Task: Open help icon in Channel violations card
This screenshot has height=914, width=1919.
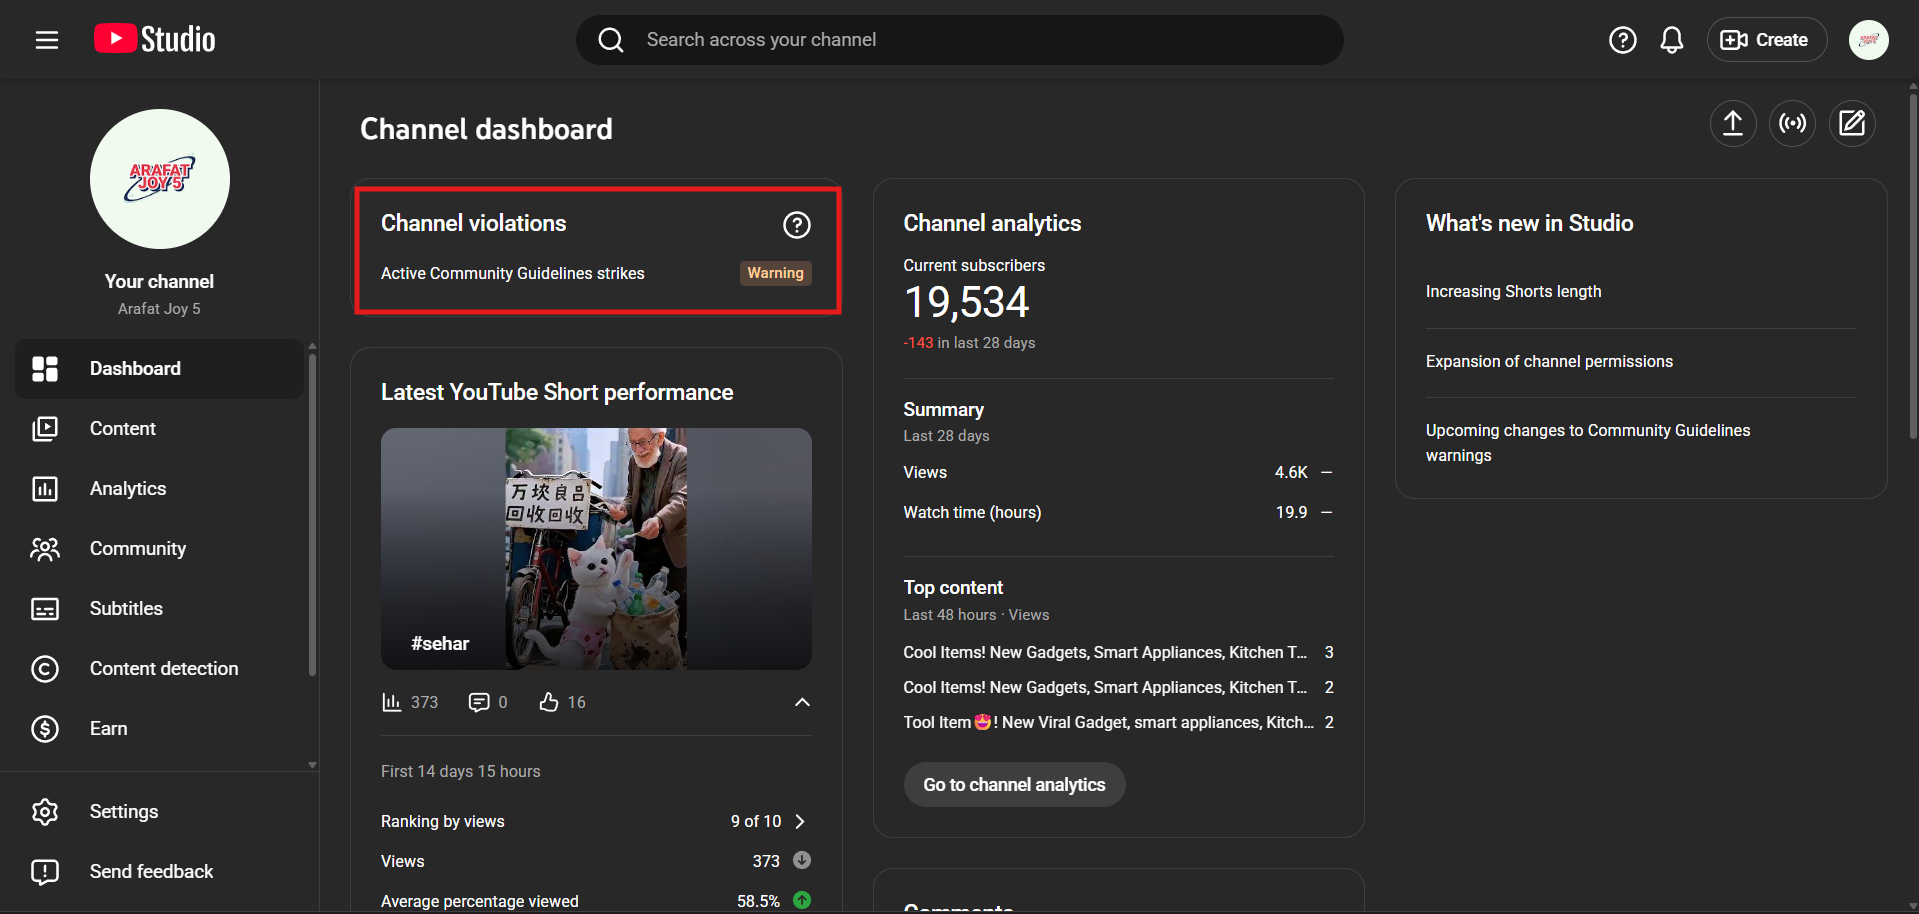Action: point(796,225)
